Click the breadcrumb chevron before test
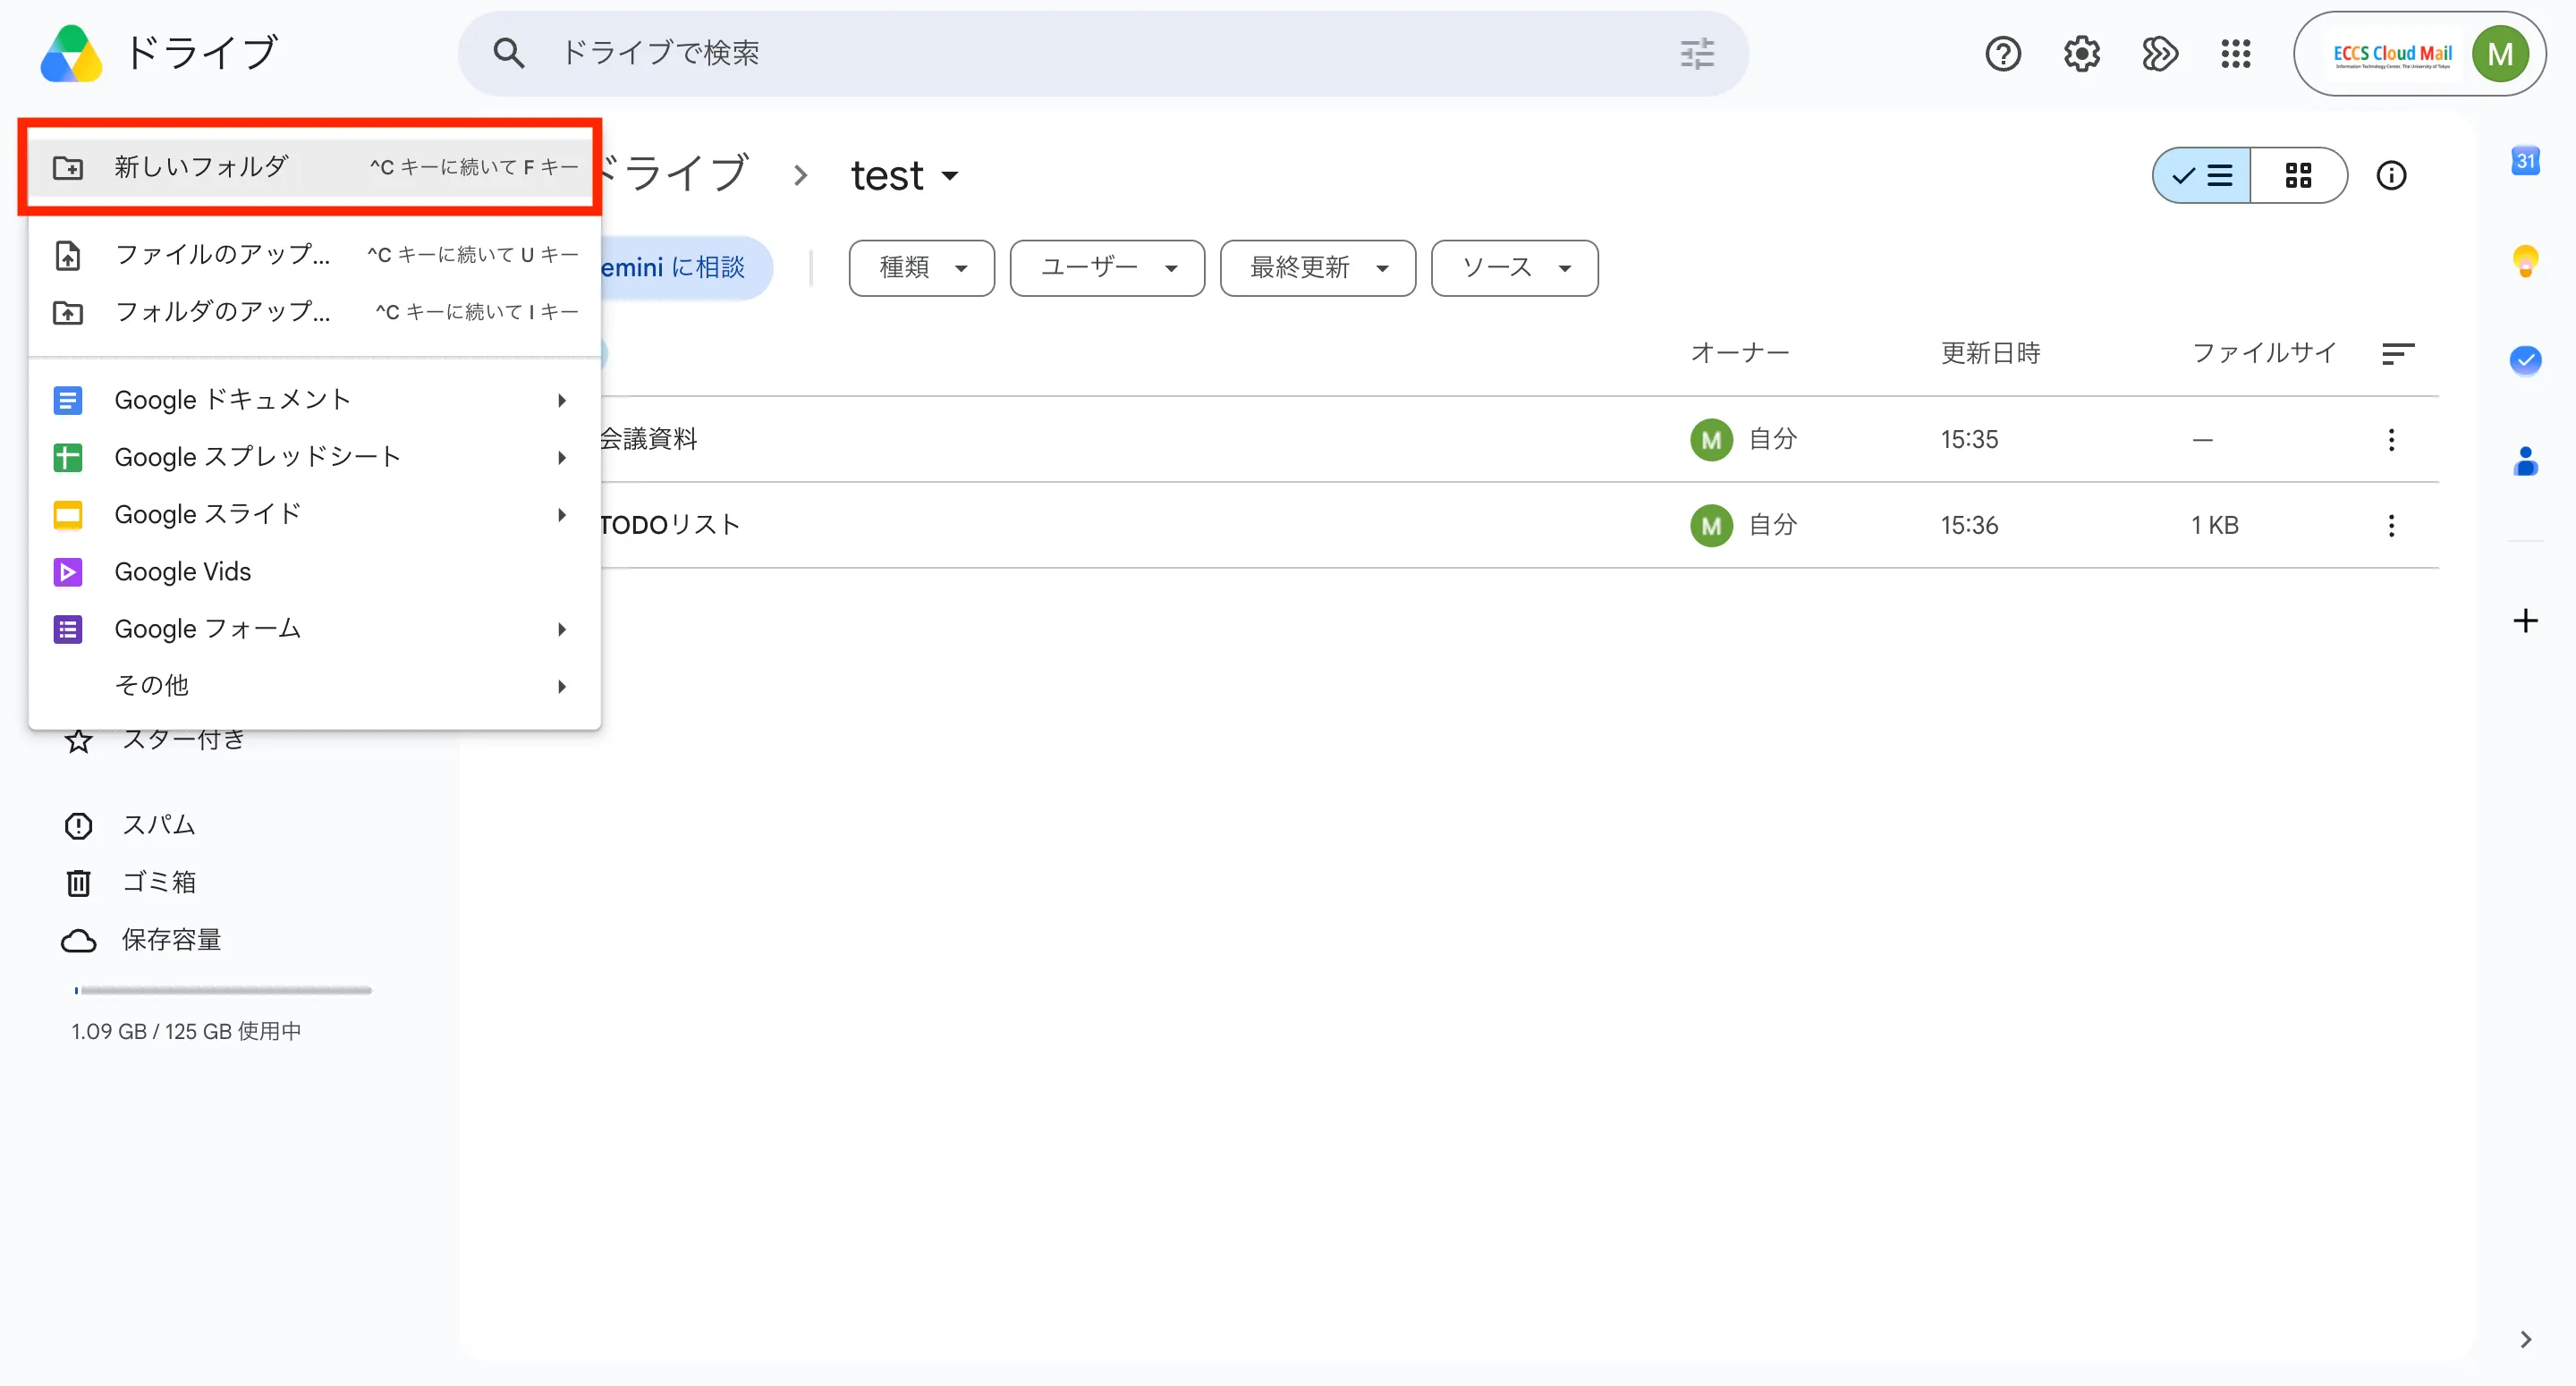This screenshot has height=1386, width=2576. [x=800, y=177]
